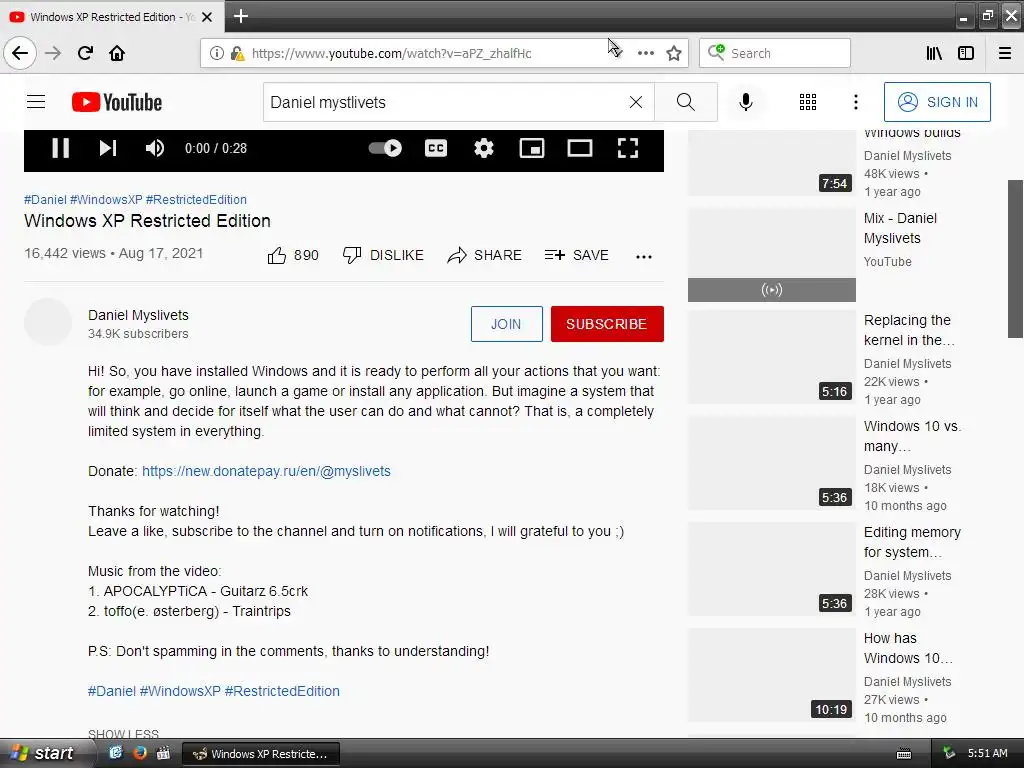
Task: Launch Firefox from quick launch bar
Action: click(139, 753)
